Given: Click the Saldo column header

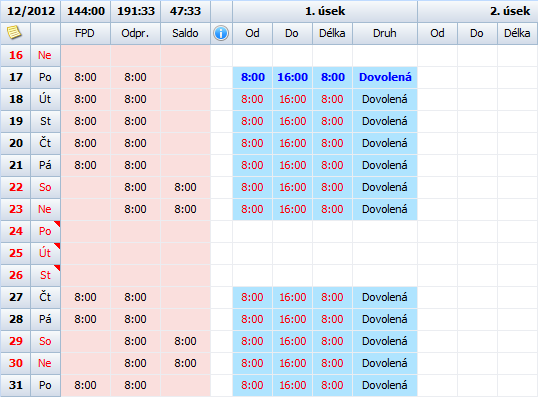Looking at the screenshot, I should pos(185,33).
